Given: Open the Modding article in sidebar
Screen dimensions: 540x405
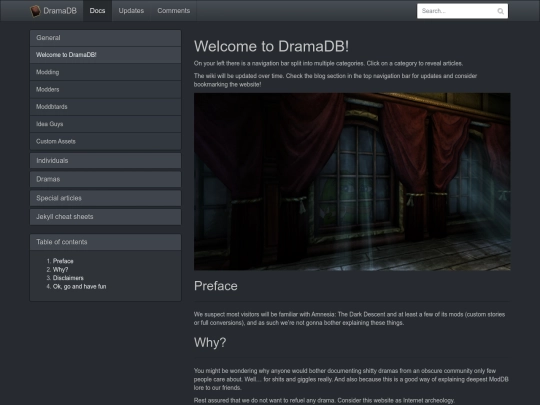Looking at the screenshot, I should (x=105, y=72).
